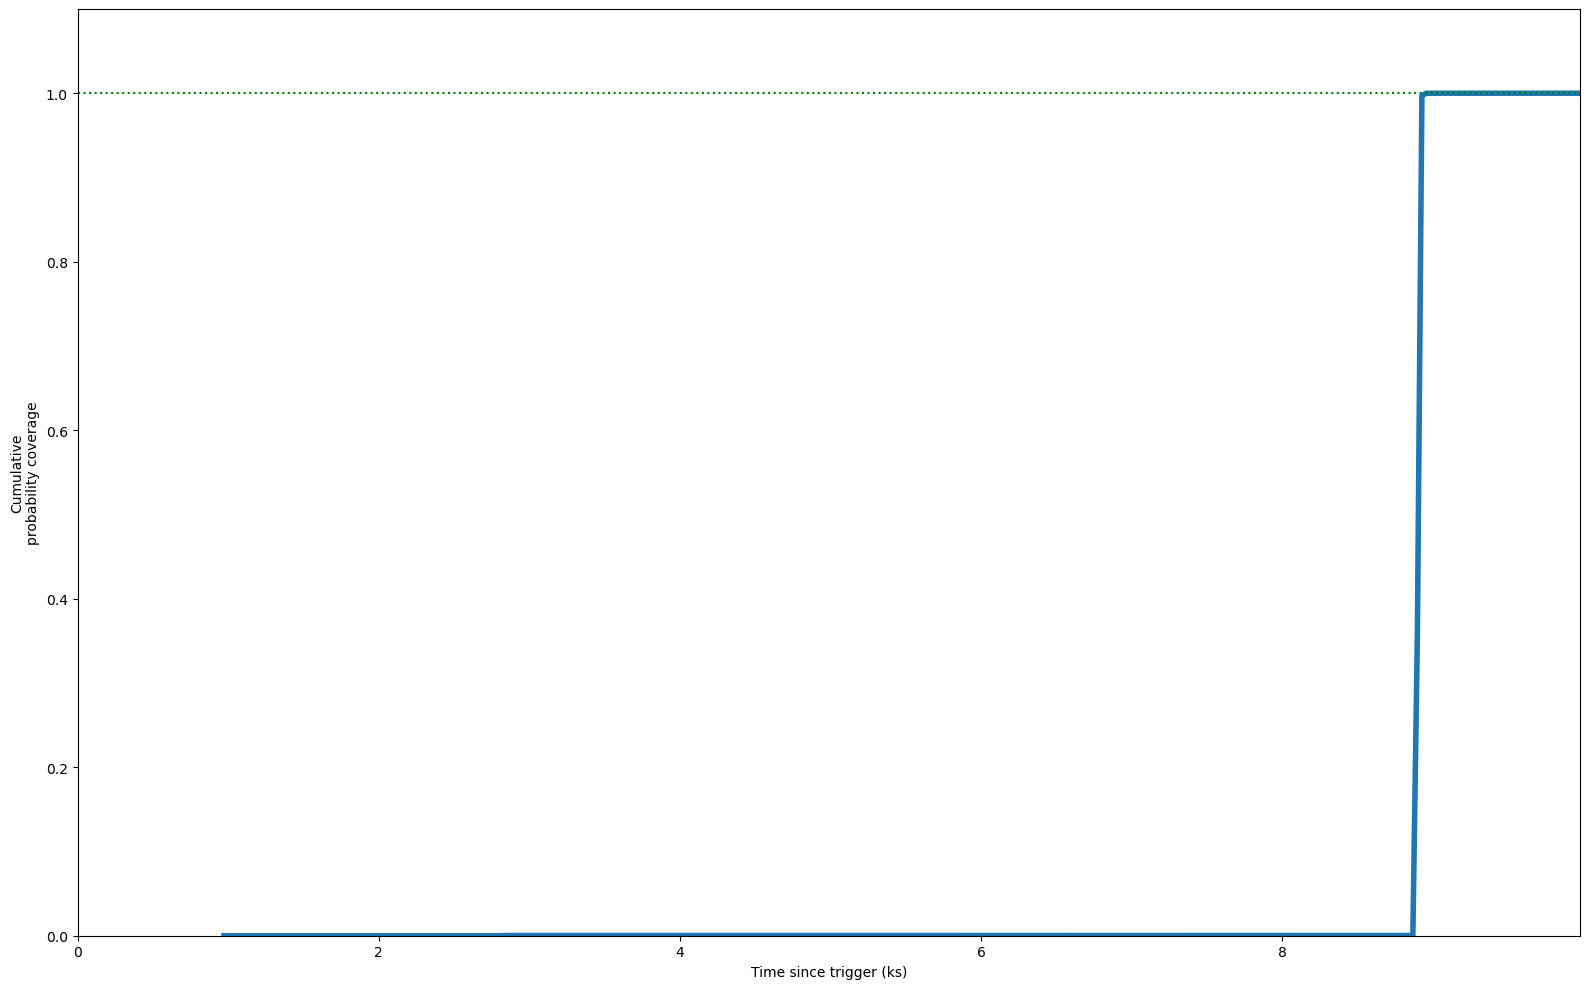Click the flat blue line above x-tick 6
Screen dimensions: 1589x989
coord(981,935)
